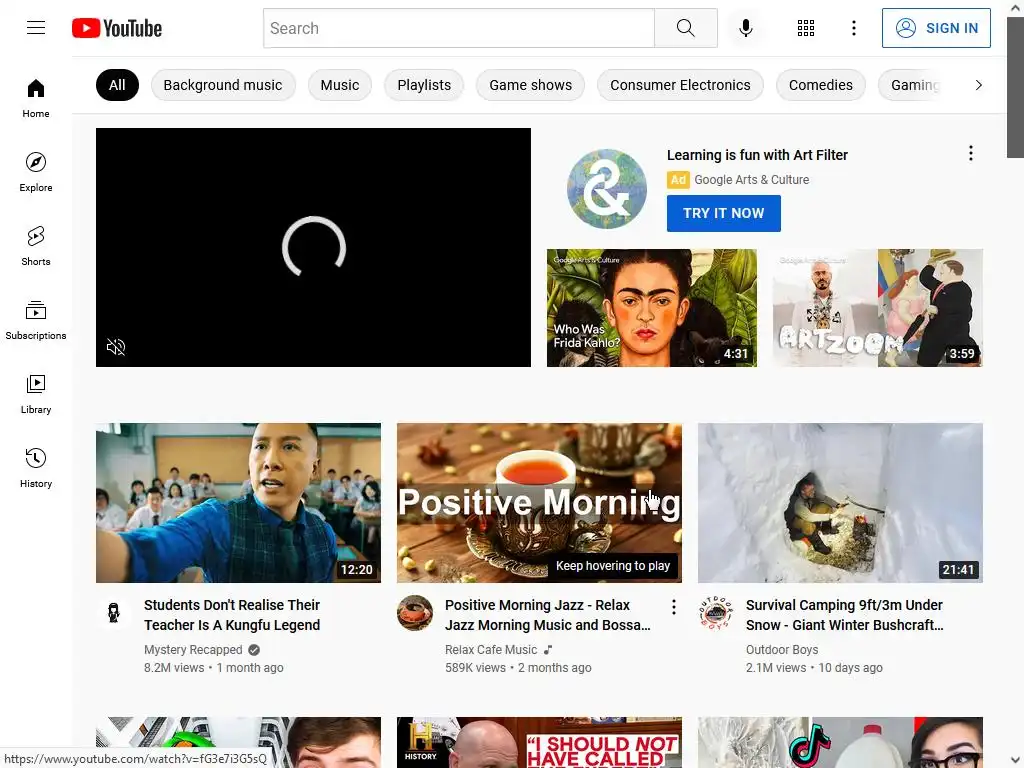Select the Playlists filter chip
The height and width of the screenshot is (768, 1024).
coord(424,85)
